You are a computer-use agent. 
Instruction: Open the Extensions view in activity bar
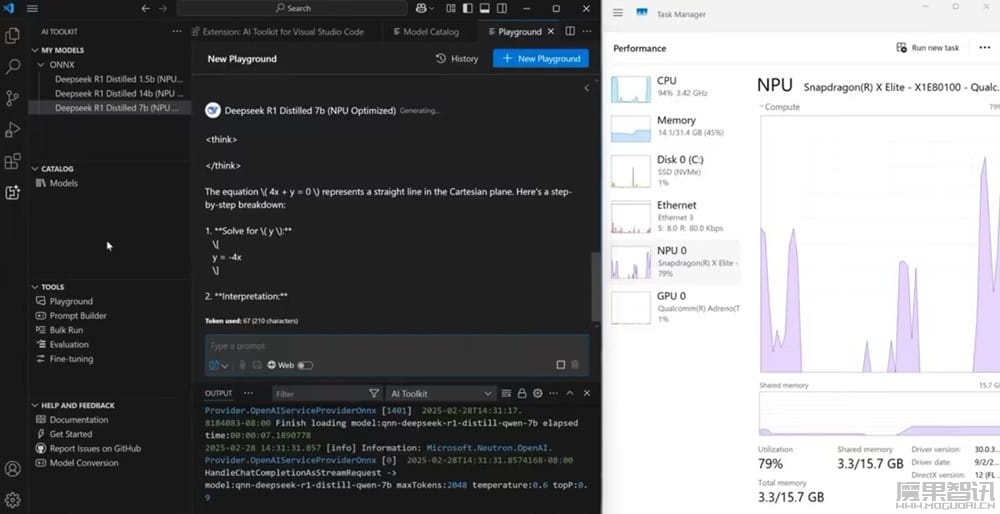(x=12, y=161)
